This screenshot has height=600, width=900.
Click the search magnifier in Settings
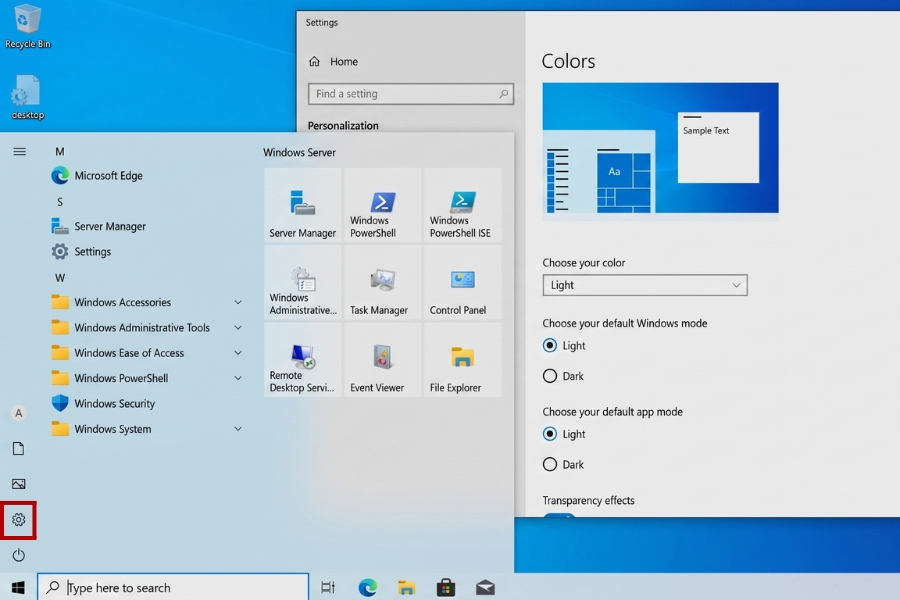503,94
